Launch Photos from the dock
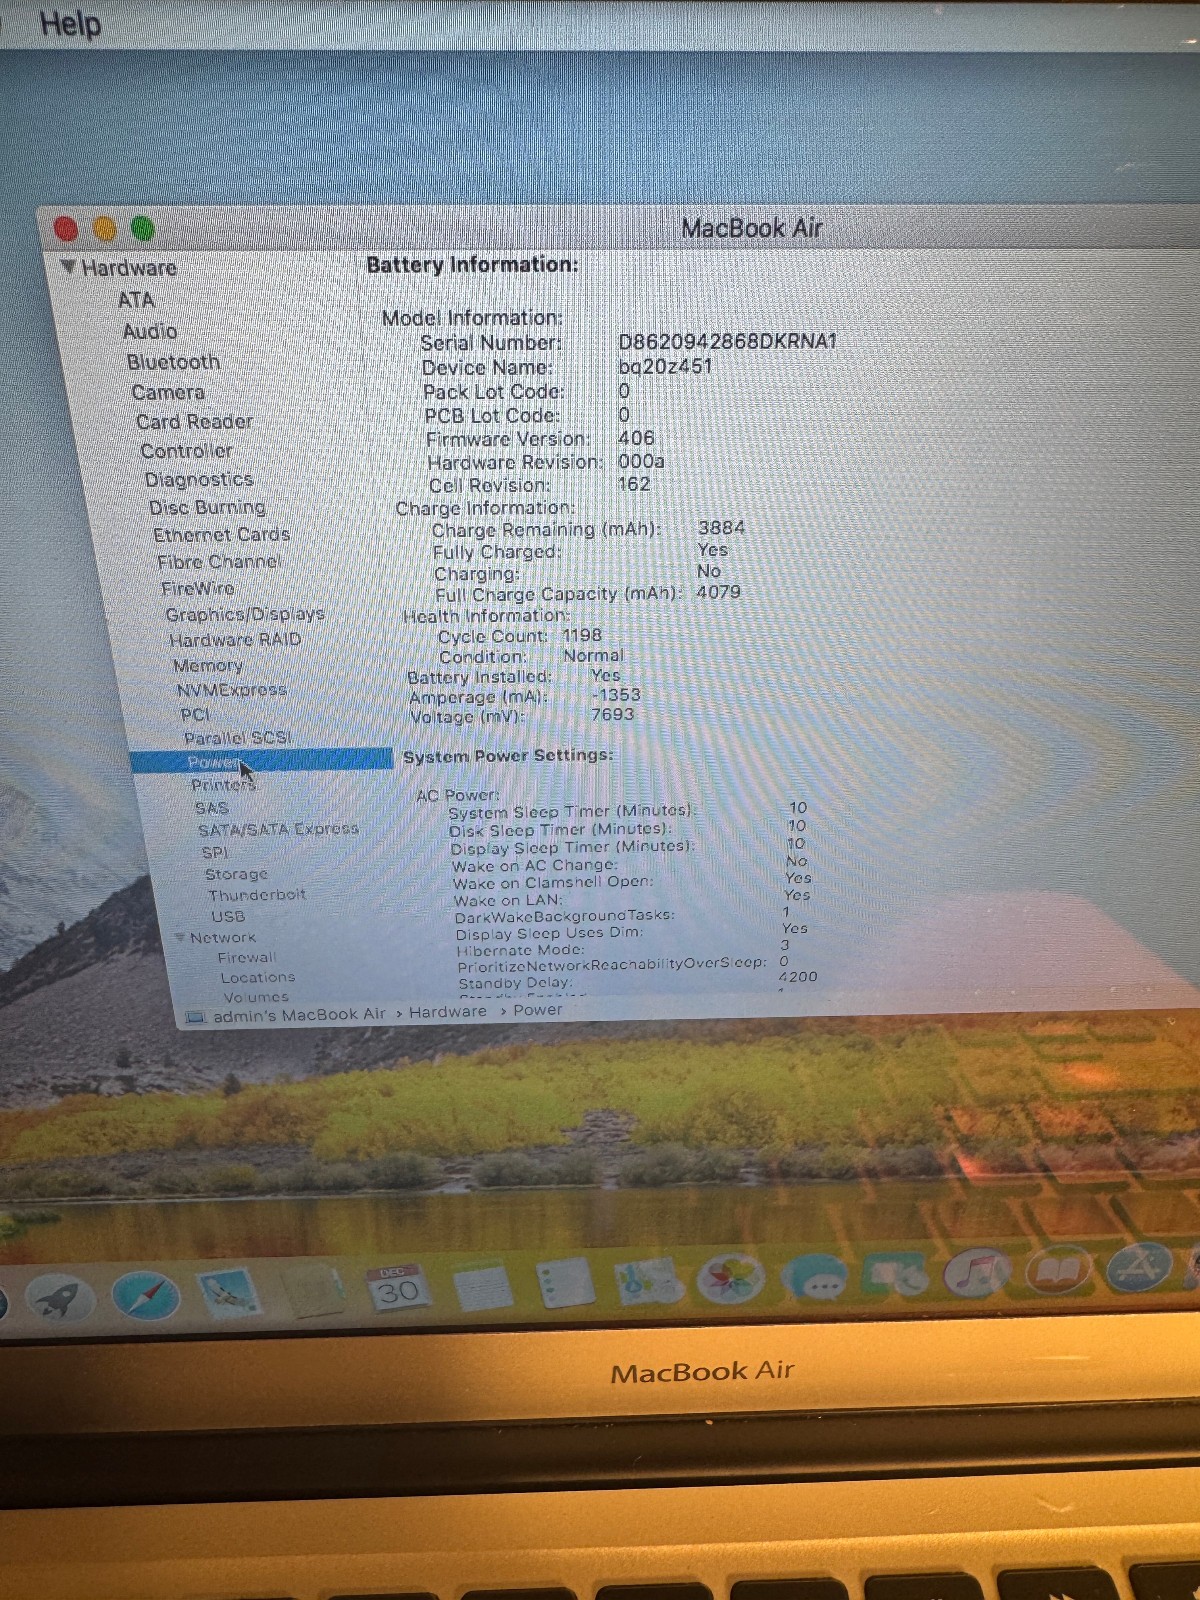Image resolution: width=1200 pixels, height=1600 pixels. (x=730, y=1280)
